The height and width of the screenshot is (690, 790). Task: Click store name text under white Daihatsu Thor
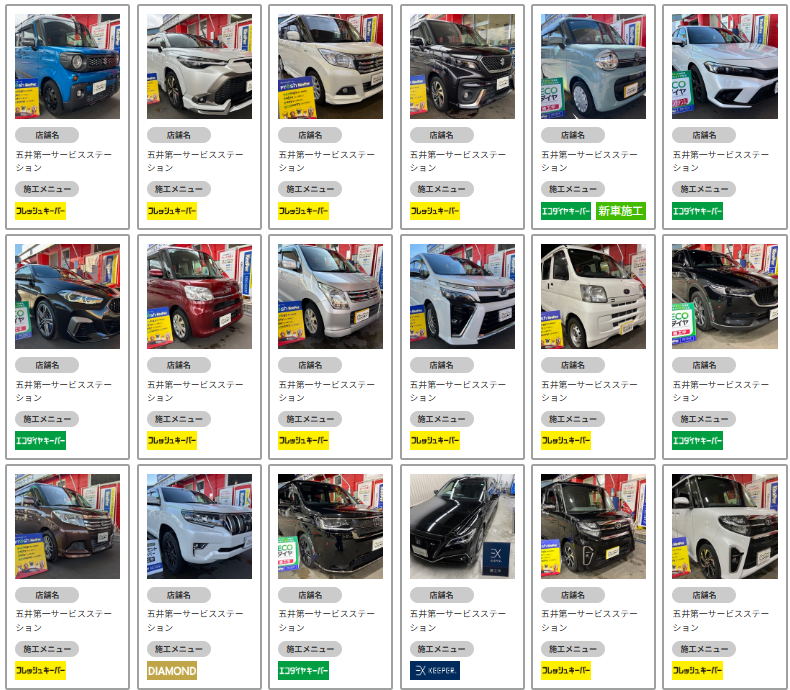(x=720, y=620)
